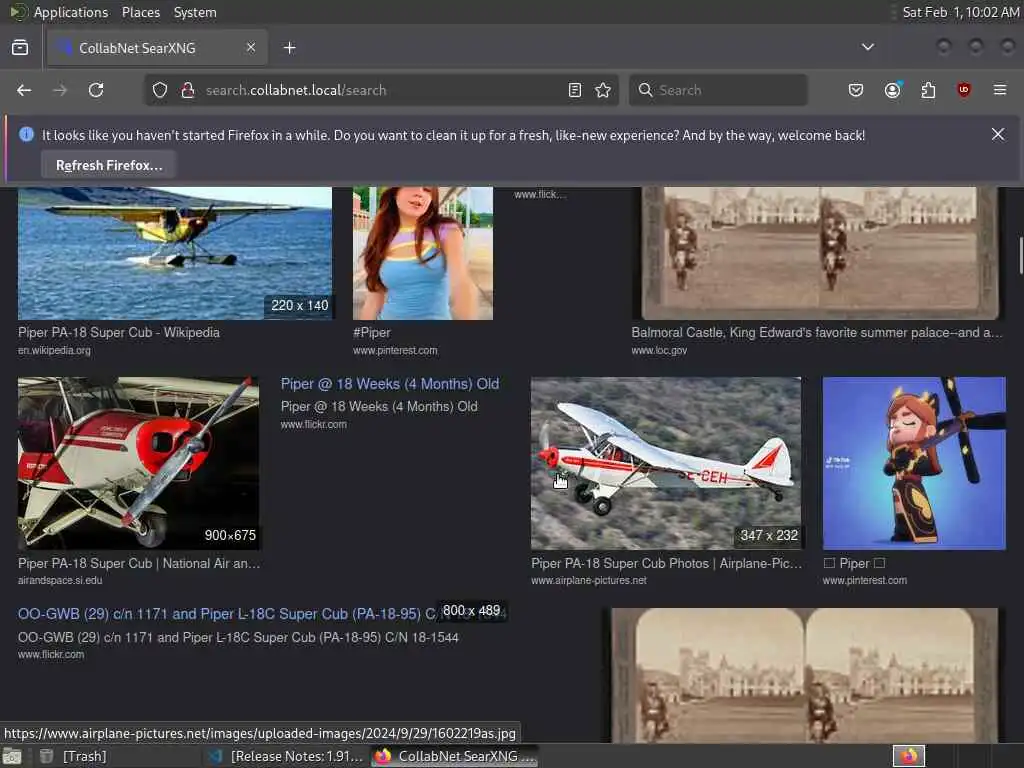Click the en.wikipedia.org source text

point(54,350)
